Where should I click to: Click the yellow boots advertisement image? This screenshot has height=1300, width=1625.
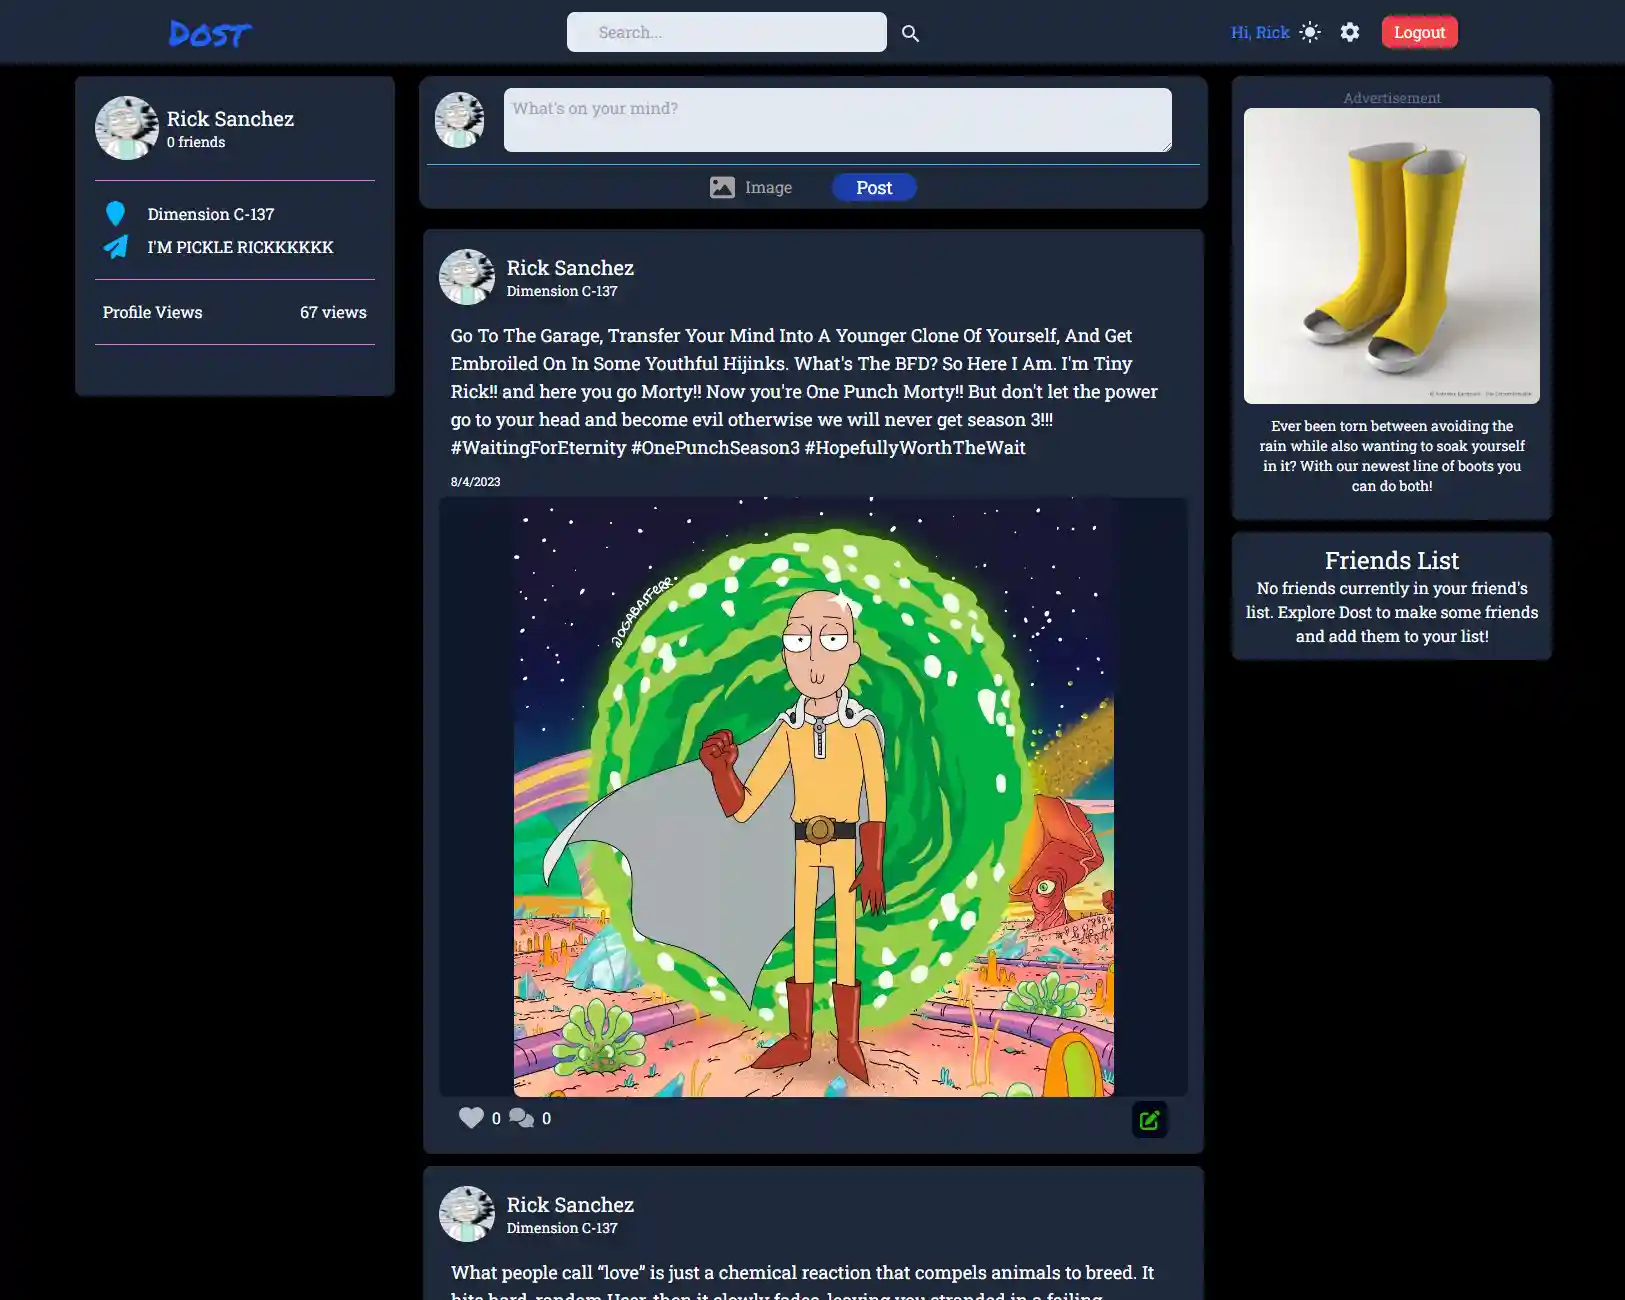pyautogui.click(x=1391, y=255)
